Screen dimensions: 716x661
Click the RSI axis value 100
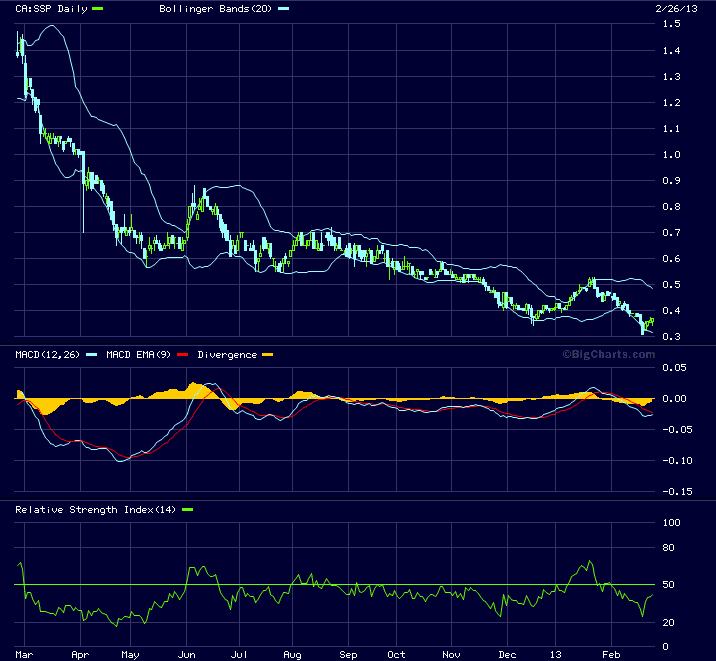671,522
